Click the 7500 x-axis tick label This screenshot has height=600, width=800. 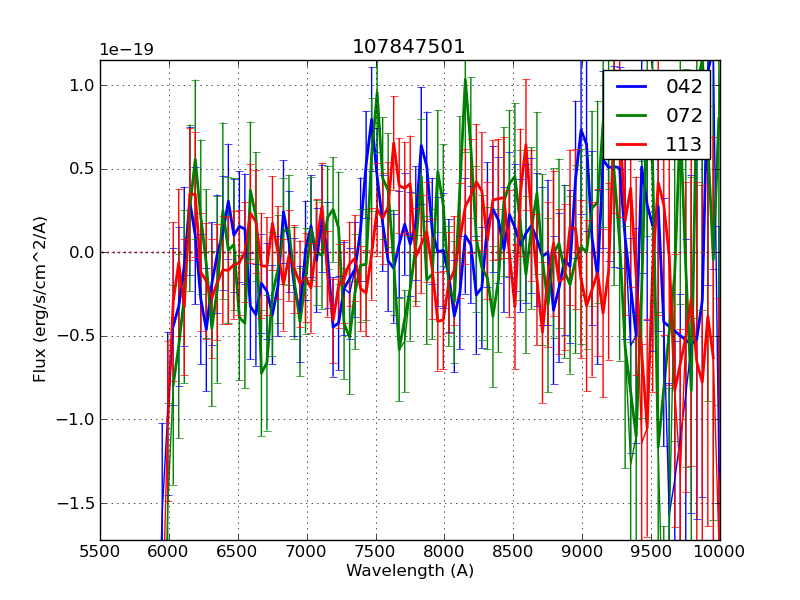pos(375,550)
